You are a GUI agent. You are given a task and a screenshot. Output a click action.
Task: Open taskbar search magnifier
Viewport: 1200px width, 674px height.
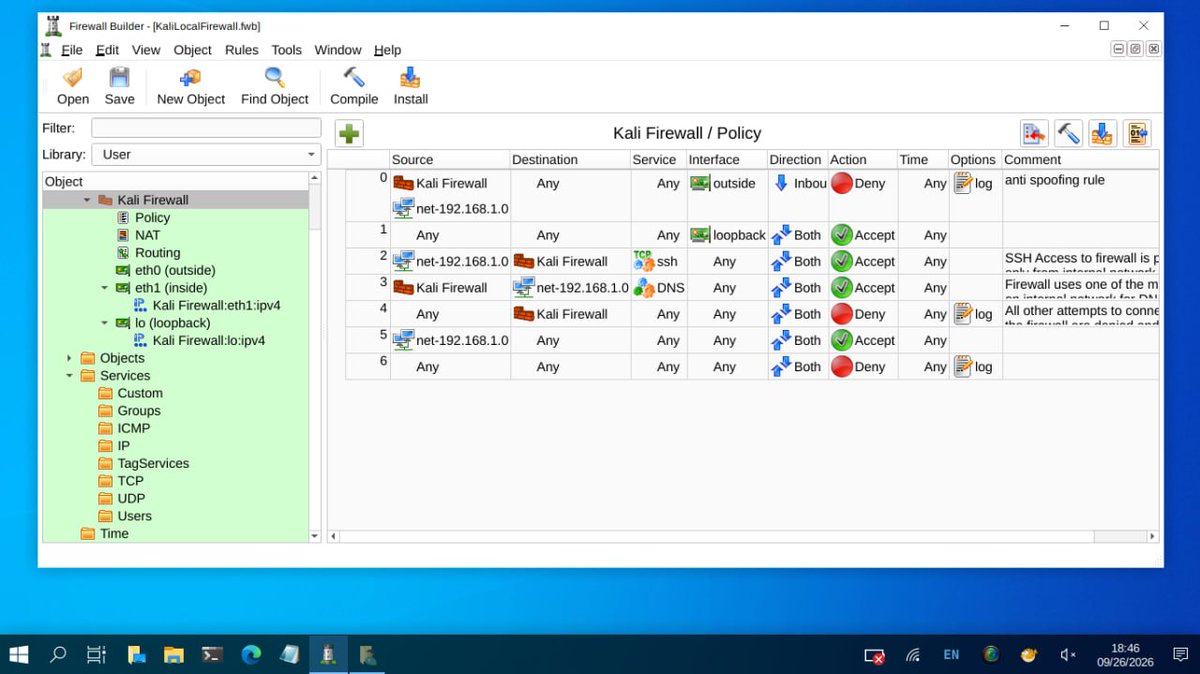click(58, 655)
